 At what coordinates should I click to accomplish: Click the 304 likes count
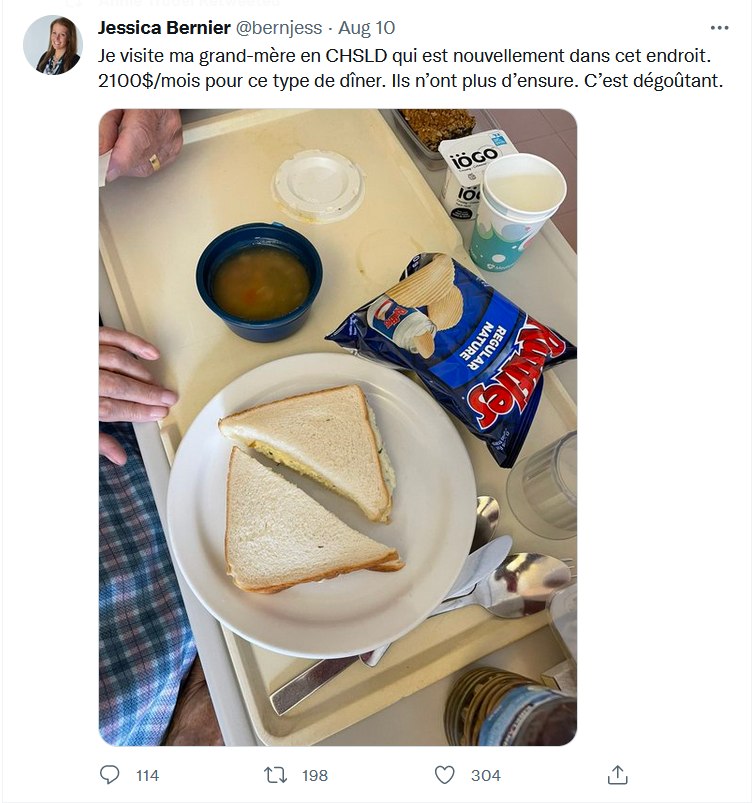(486, 775)
